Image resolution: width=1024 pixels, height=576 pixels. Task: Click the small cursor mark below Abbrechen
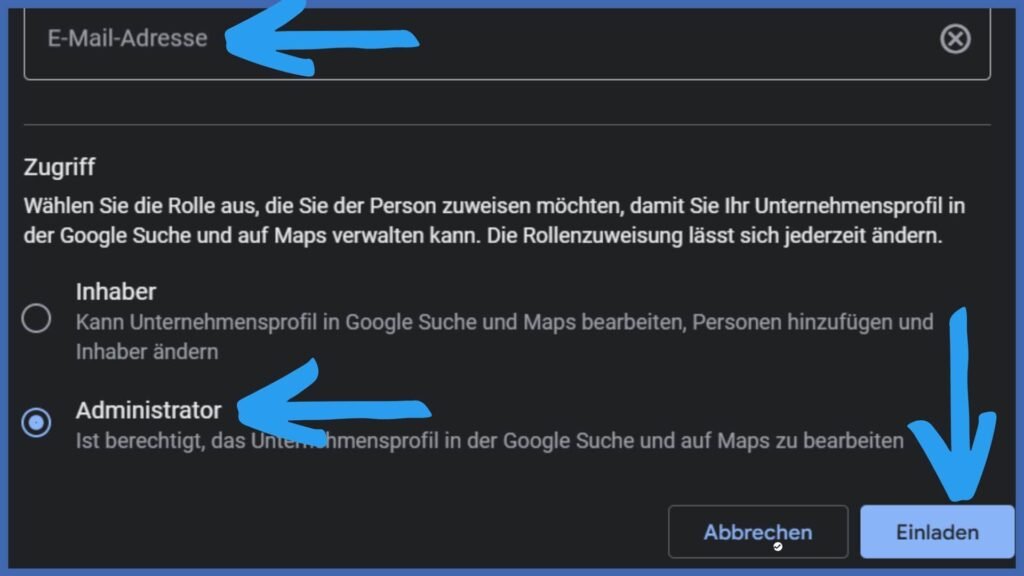[778, 546]
